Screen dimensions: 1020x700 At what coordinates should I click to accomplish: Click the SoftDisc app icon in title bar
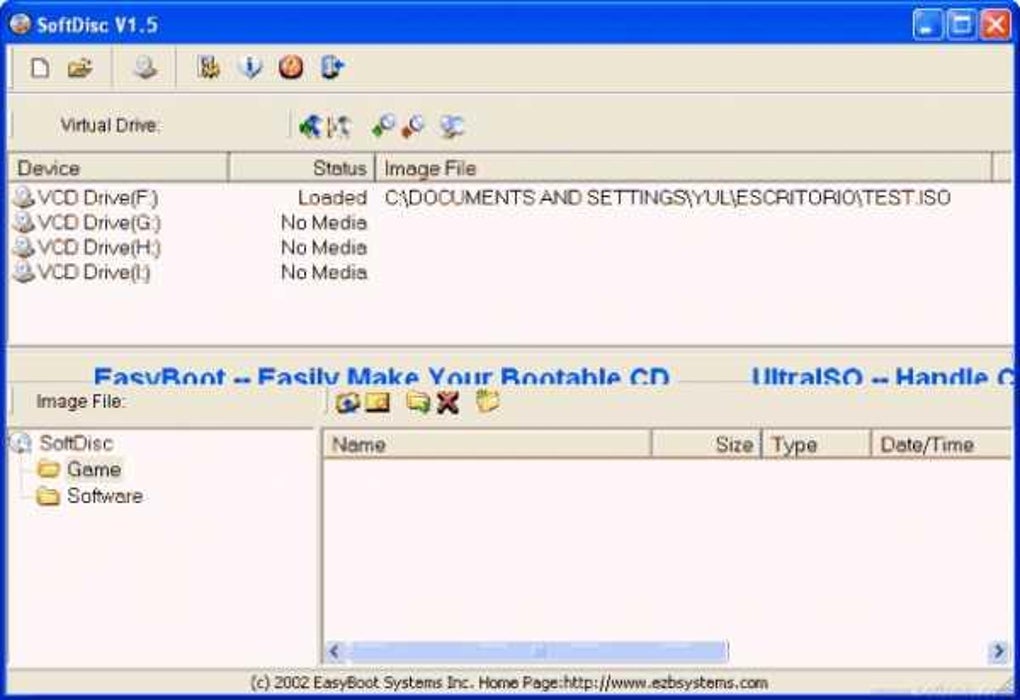(x=20, y=24)
